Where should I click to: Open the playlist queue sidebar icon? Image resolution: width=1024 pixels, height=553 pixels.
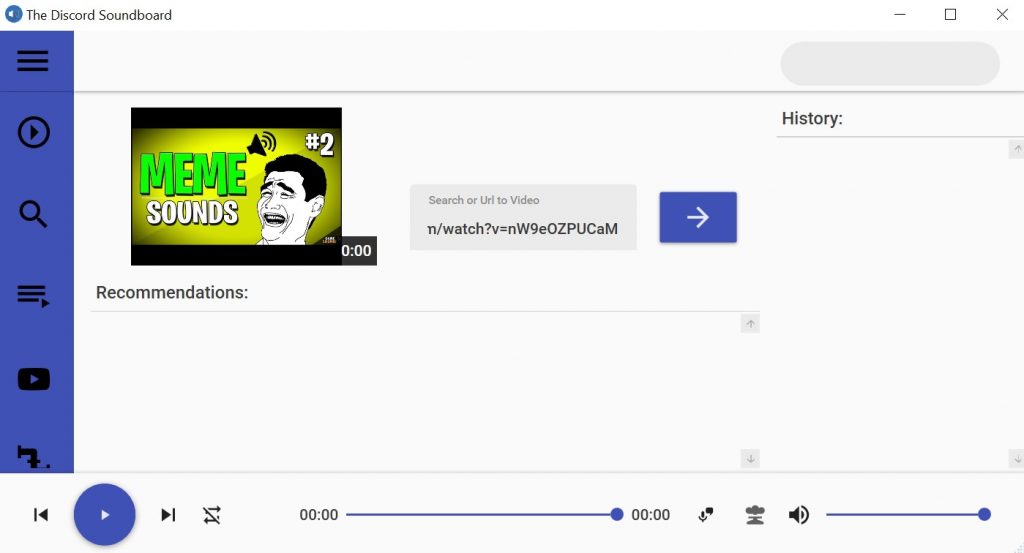(x=33, y=296)
